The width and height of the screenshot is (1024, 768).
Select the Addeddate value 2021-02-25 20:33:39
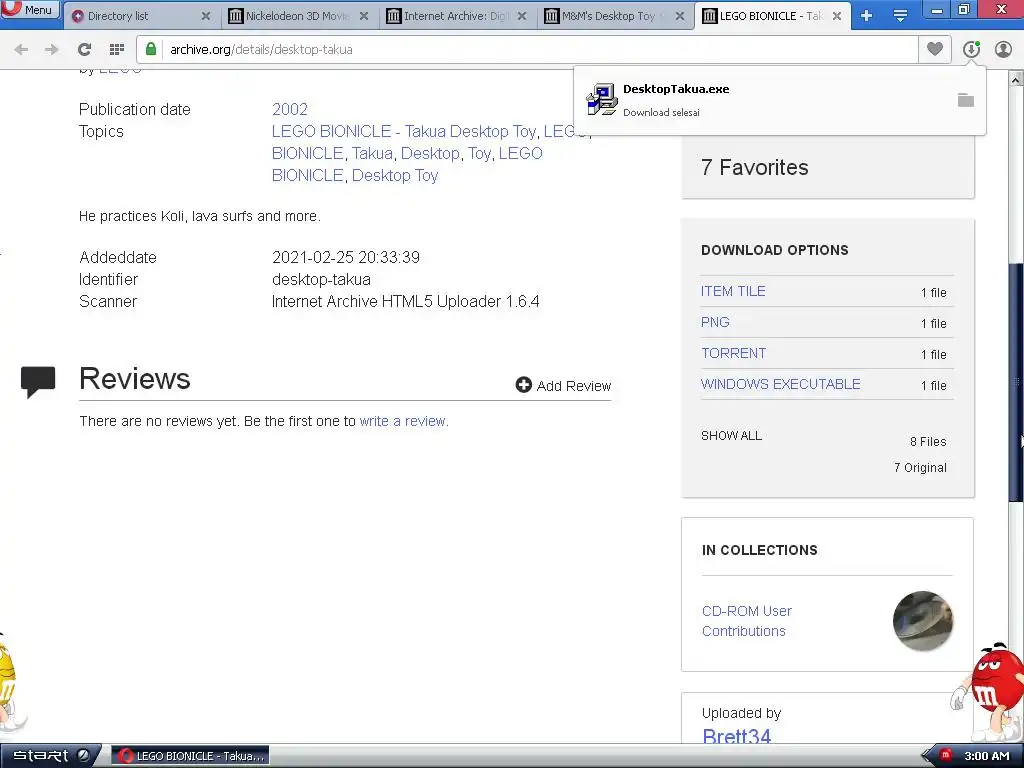345,257
